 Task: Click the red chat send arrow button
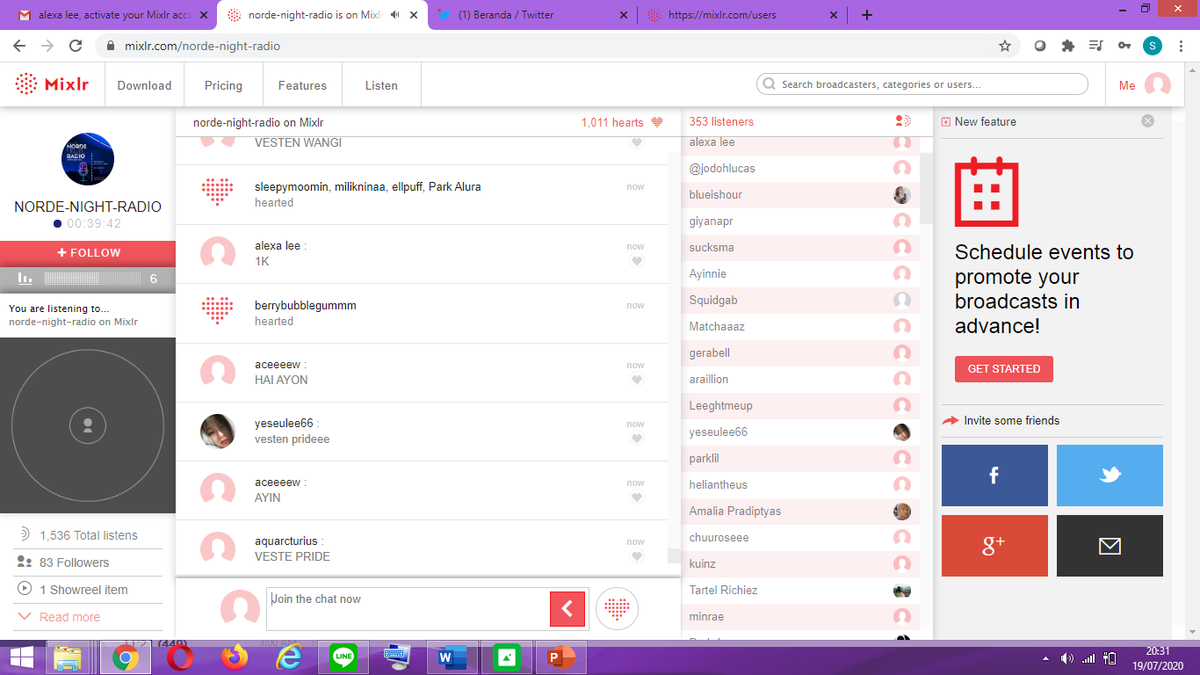tap(567, 607)
